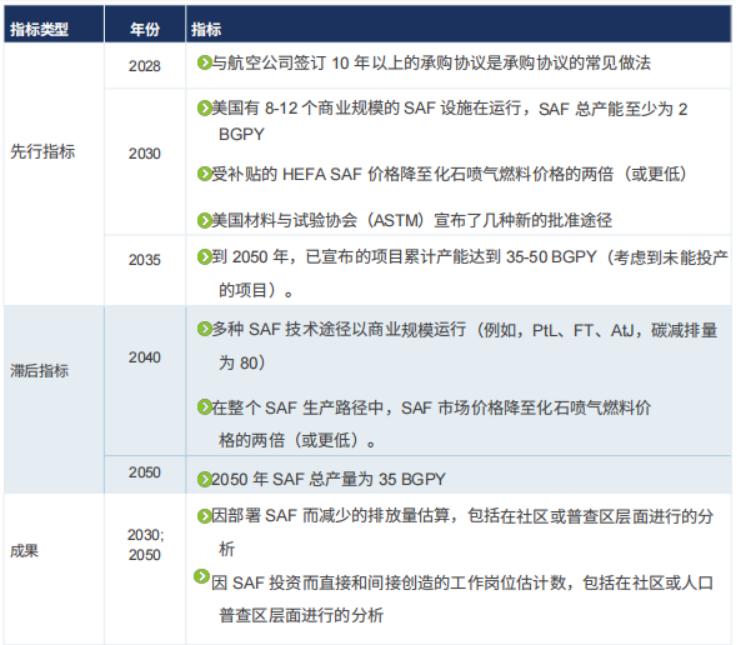Click the continuation line 的项目）。
Viewport: 737px width, 645px height.
(x=256, y=290)
